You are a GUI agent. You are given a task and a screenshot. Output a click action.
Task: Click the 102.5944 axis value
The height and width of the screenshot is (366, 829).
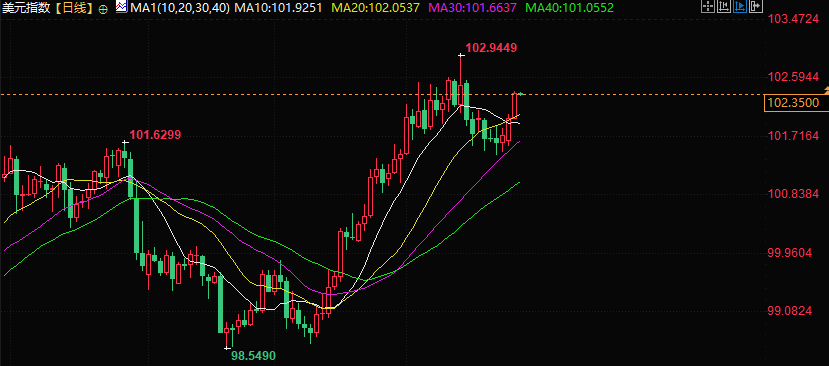click(x=793, y=78)
